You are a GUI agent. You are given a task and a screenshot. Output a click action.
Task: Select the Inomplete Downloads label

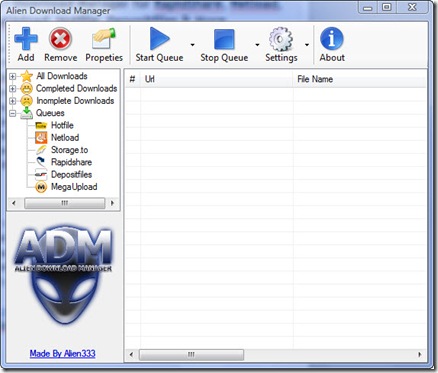click(x=75, y=101)
